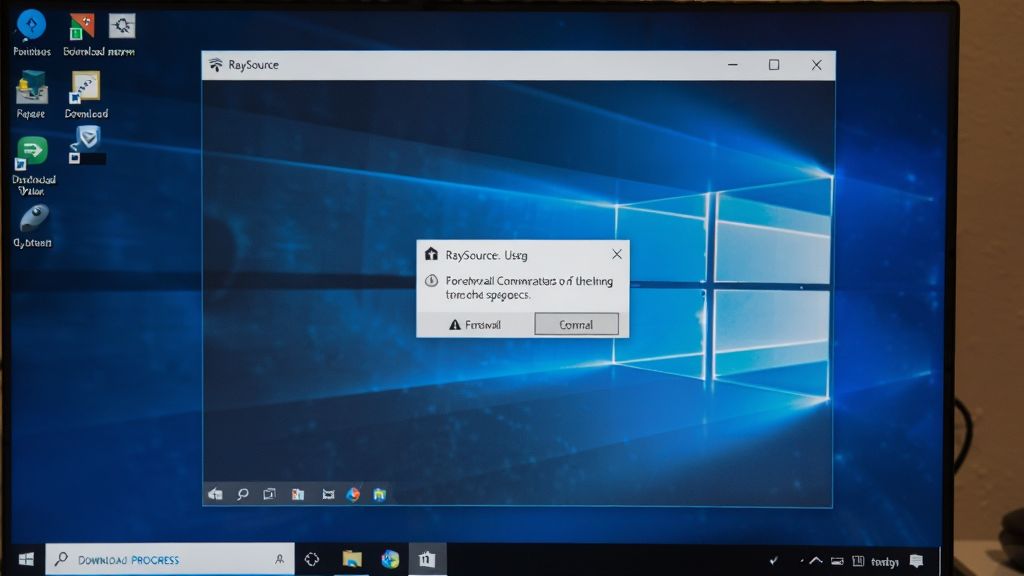Screen dimensions: 1024x576
Task: Close the RaySource main window
Action: pyautogui.click(x=816, y=65)
